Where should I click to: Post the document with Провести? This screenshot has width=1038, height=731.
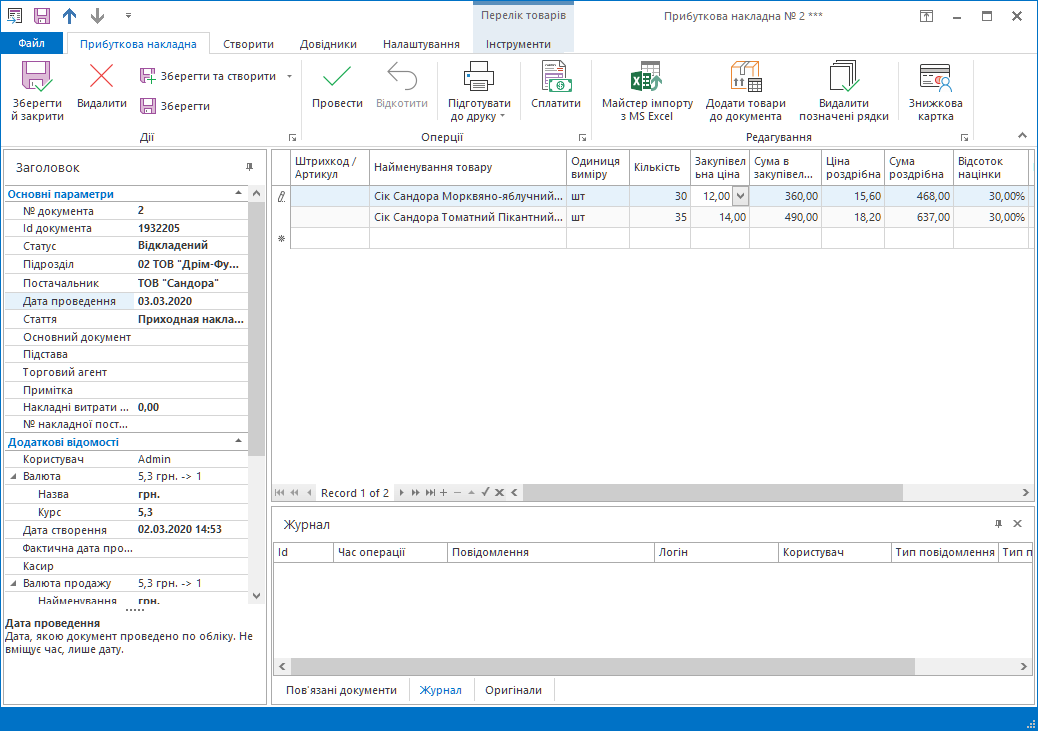point(337,77)
